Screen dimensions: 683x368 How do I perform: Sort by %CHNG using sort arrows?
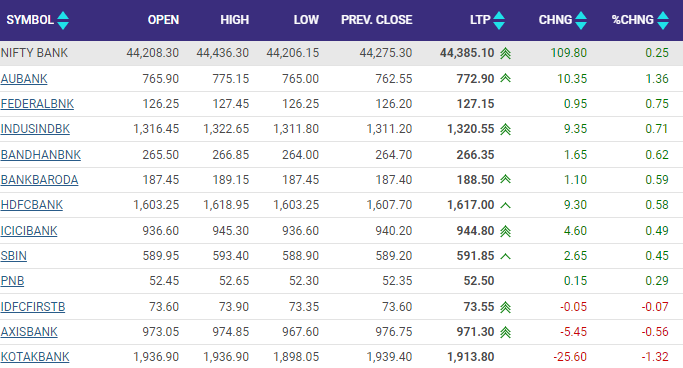pos(663,20)
